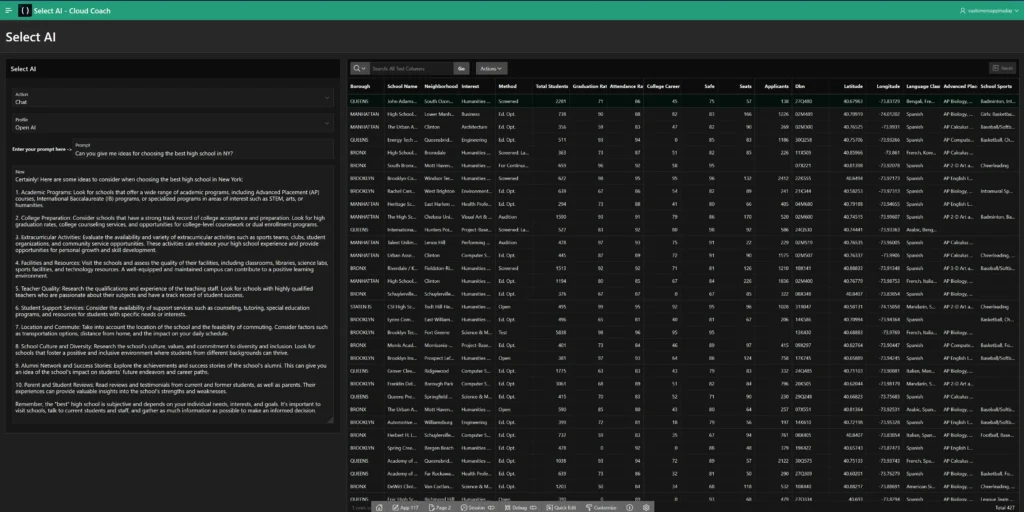Open Debug in the developer toolbar
This screenshot has width=1024, height=512.
click(519, 507)
